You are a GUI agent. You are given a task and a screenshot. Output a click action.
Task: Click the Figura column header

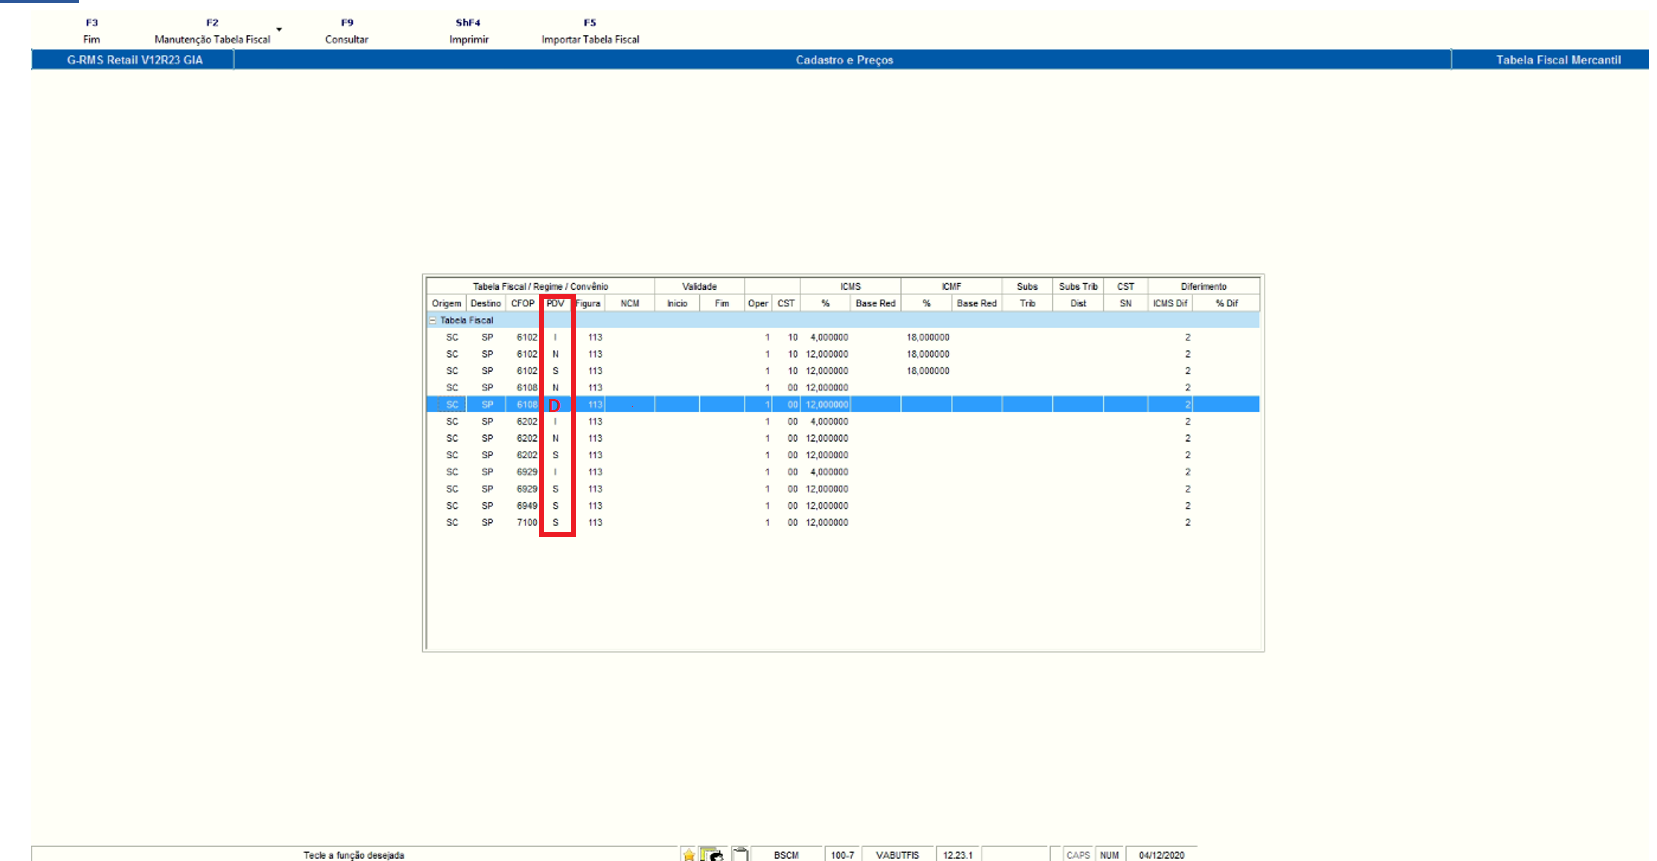tap(589, 303)
